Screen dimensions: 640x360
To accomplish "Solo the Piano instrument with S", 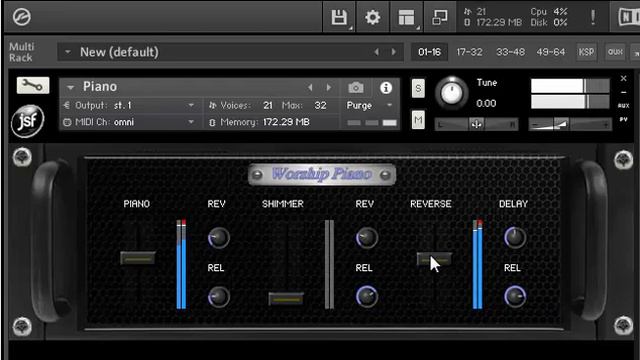I will [x=418, y=89].
